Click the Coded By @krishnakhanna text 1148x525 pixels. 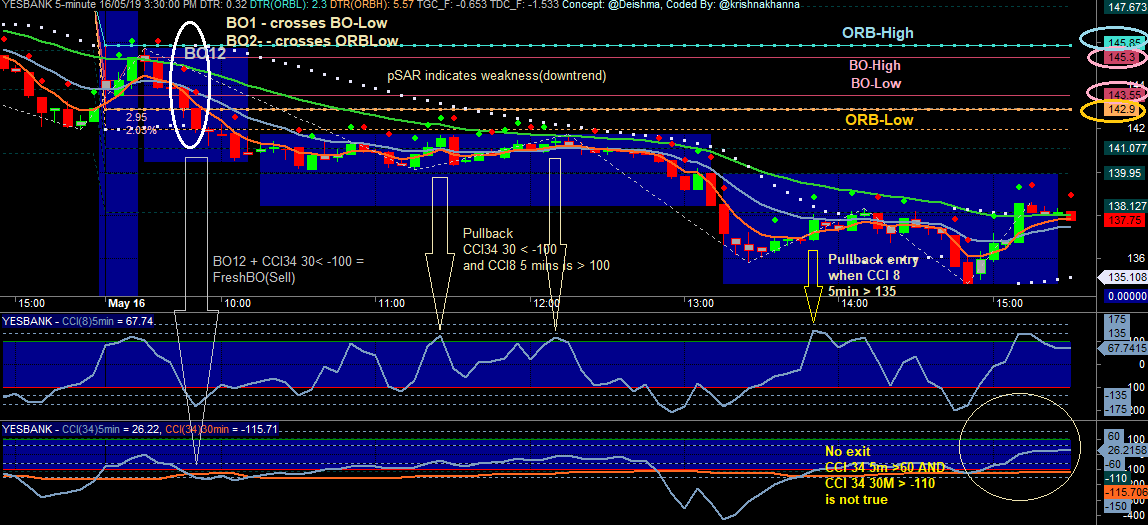tap(732, 4)
